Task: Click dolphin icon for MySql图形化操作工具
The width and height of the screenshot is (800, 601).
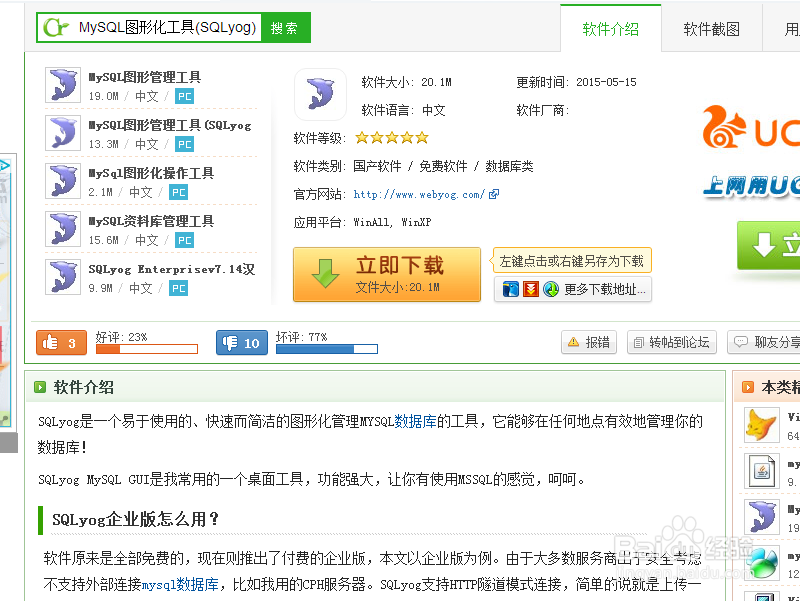Action: coord(63,181)
